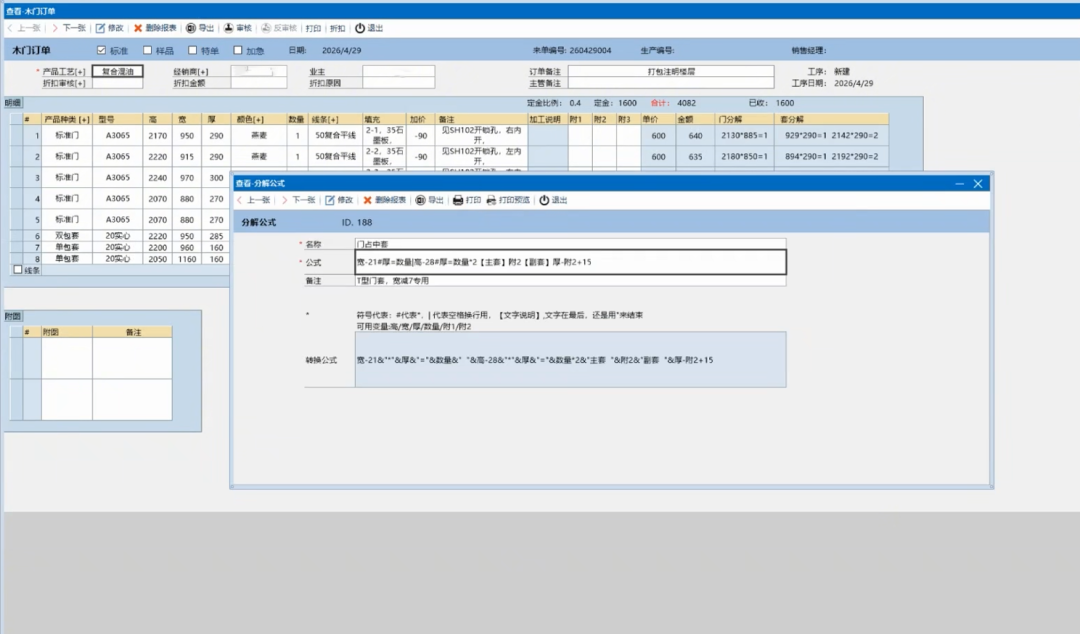Screen dimensions: 1080x634
Task: Click the empty 主管备注 field
Action: tap(671, 83)
